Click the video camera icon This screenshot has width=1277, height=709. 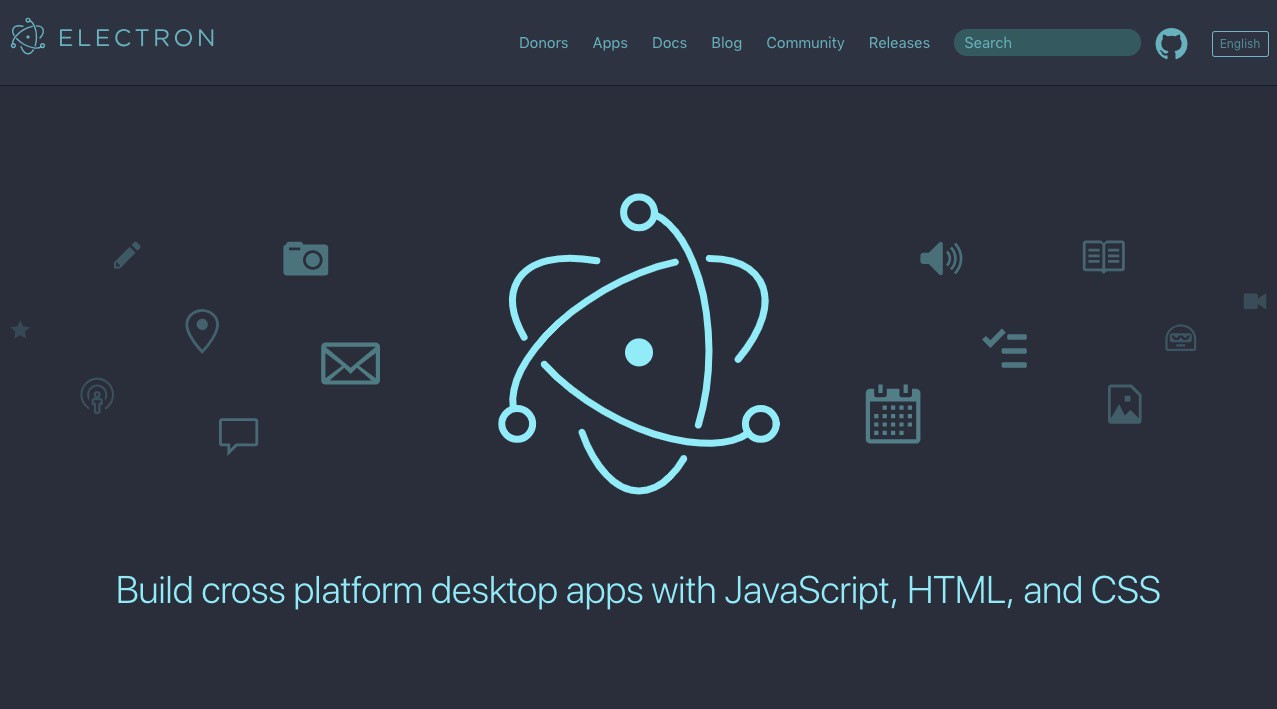click(1255, 301)
